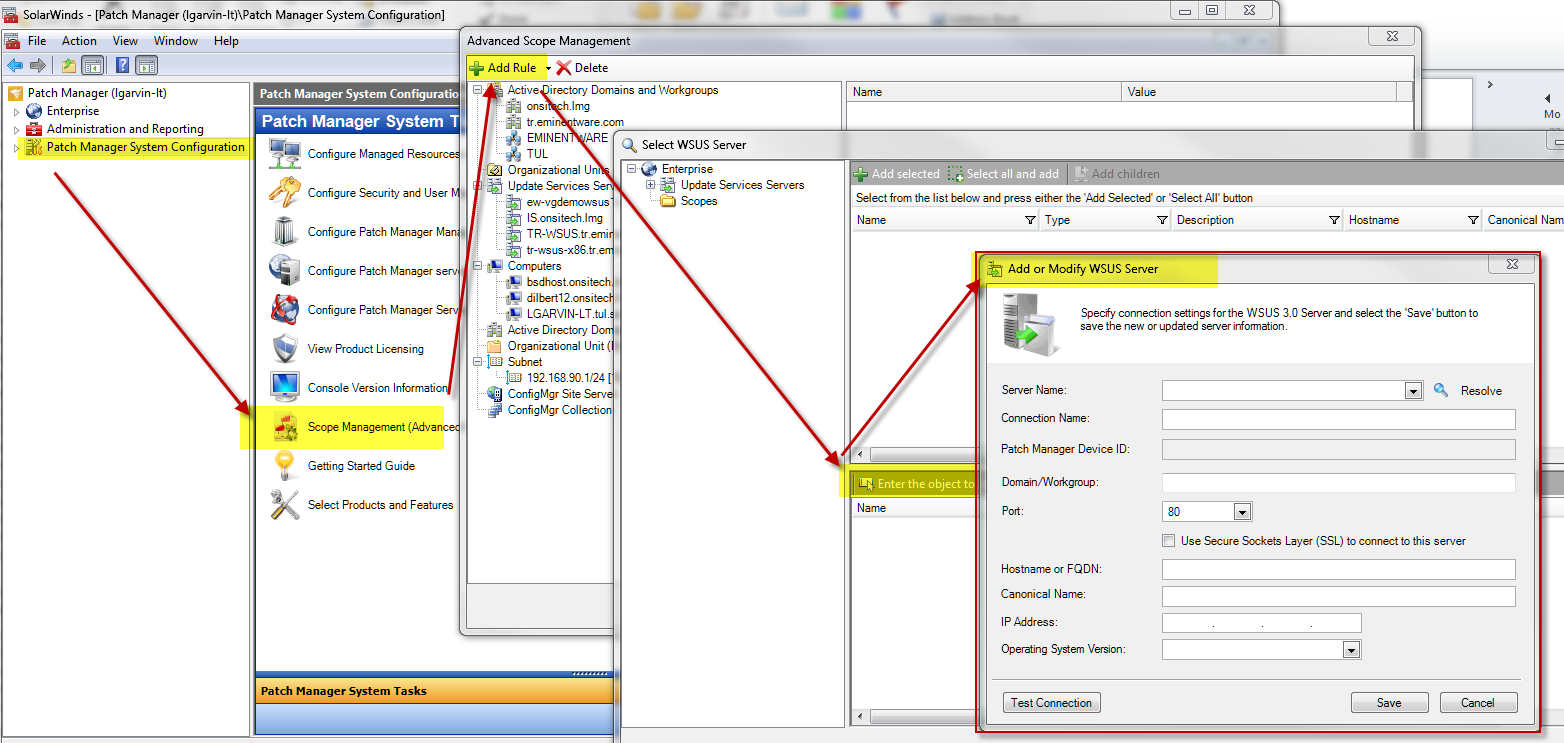Image resolution: width=1564 pixels, height=743 pixels.
Task: Click the Hostname column filter icon
Action: tap(1472, 220)
